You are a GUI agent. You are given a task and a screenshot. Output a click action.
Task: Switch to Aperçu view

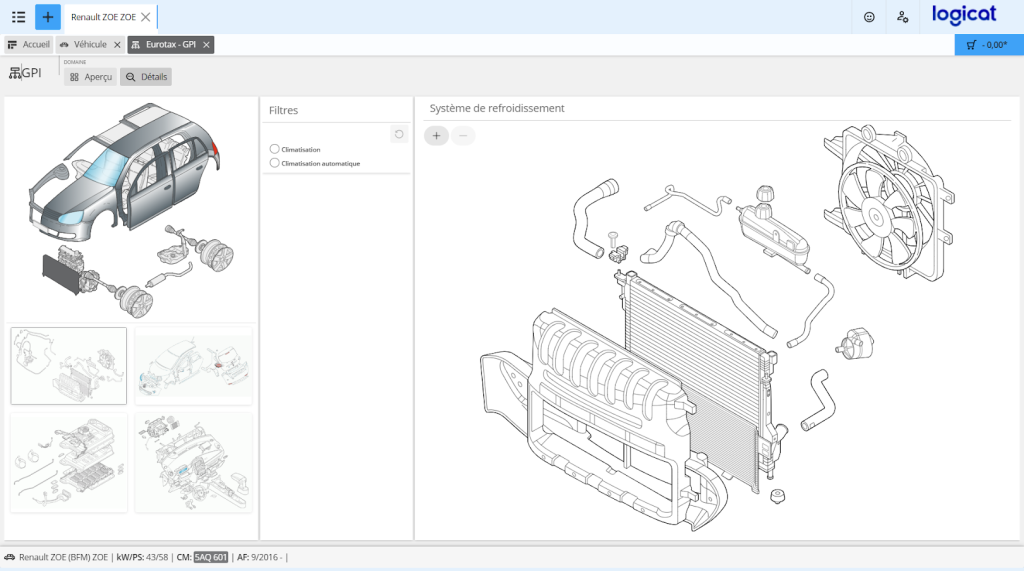tap(91, 77)
